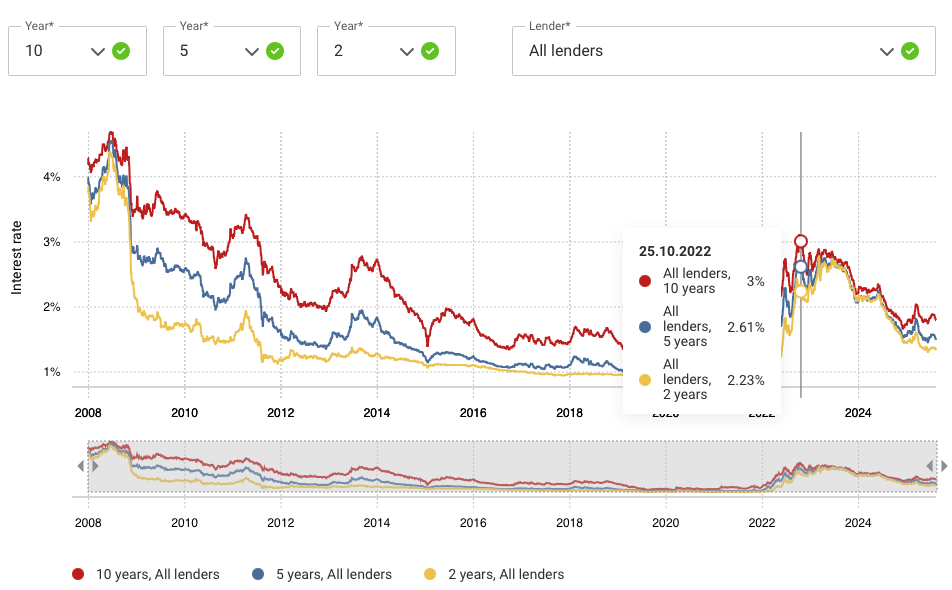This screenshot has width=952, height=590.
Task: Click the blue 5 years marker on chart
Action: (x=800, y=266)
